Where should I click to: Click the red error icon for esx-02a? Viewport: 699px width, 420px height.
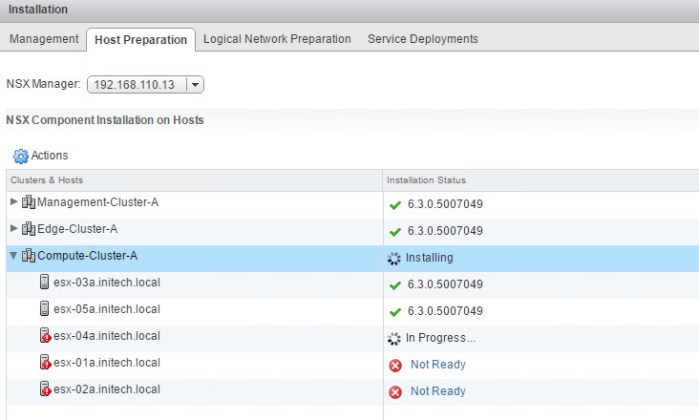coord(395,392)
